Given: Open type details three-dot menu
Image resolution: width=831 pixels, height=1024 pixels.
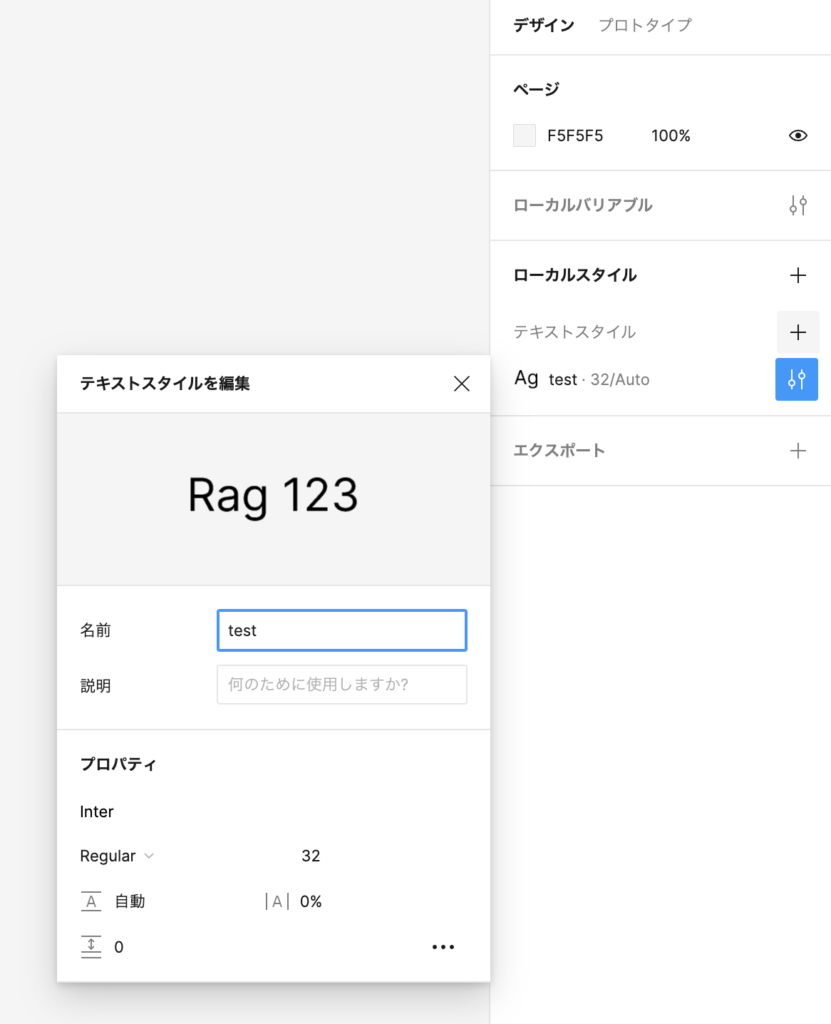Looking at the screenshot, I should pyautogui.click(x=443, y=947).
